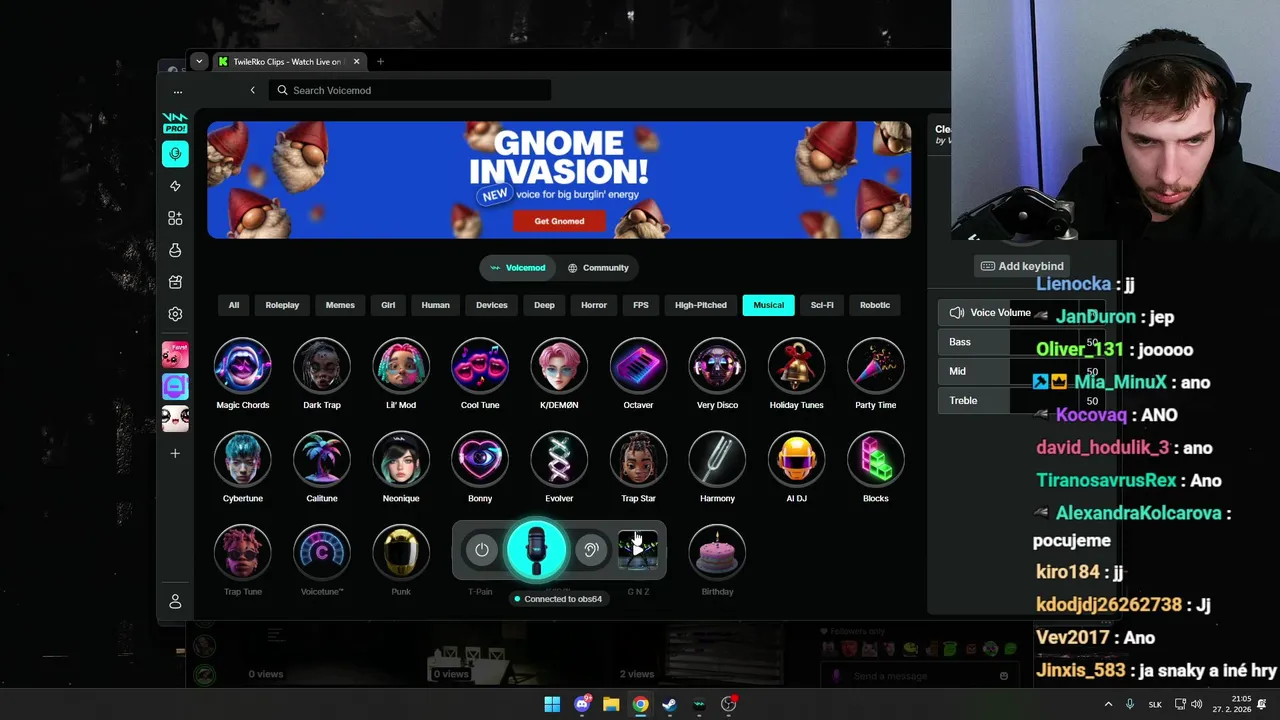Filter voices by Deep category
The width and height of the screenshot is (1280, 720).
coord(544,305)
